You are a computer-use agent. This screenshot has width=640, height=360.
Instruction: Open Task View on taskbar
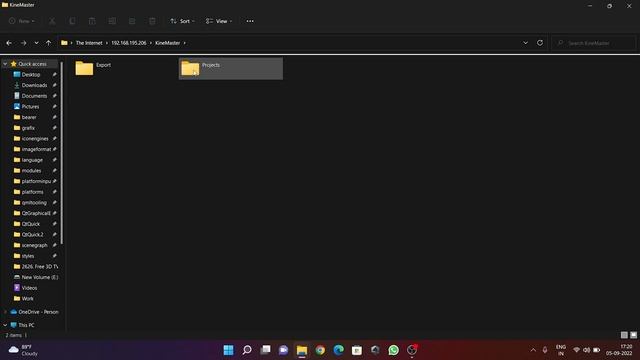(265, 350)
